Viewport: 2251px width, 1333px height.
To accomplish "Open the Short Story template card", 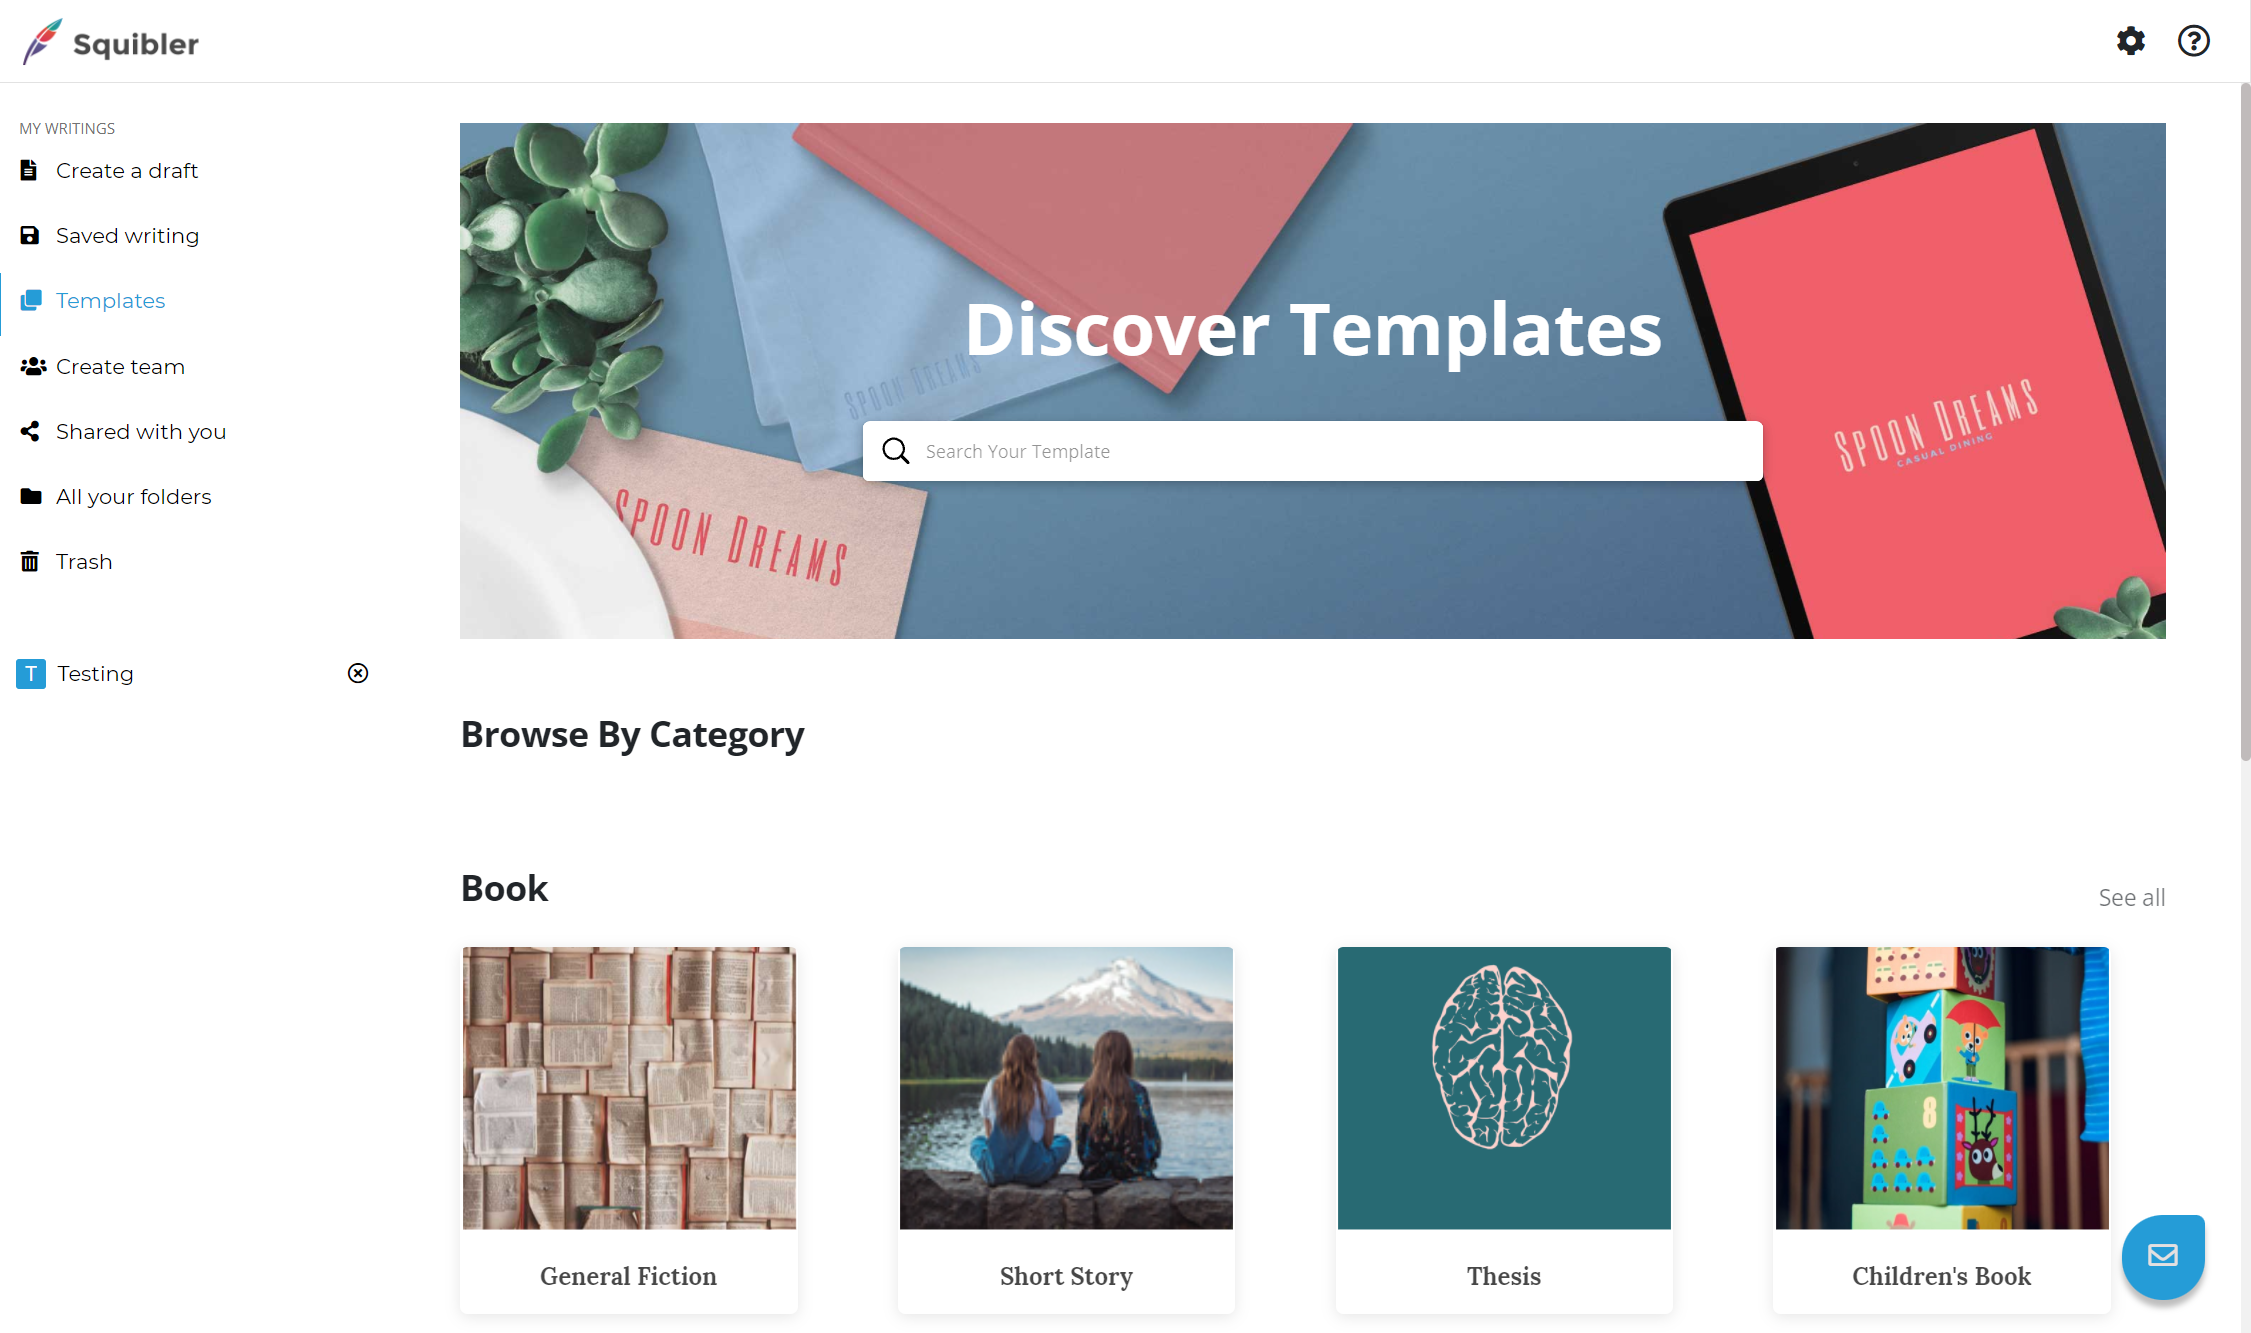I will point(1066,1130).
